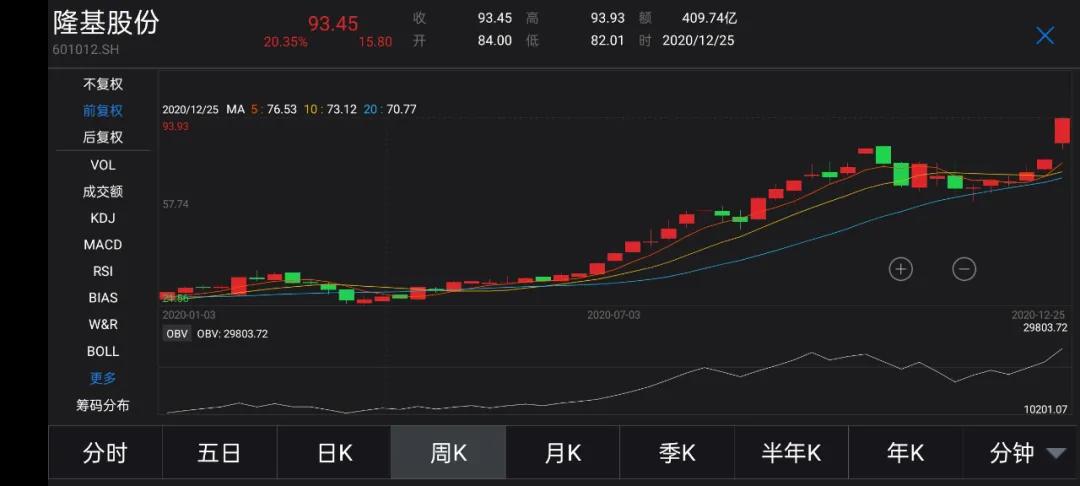
Task: Switch to the 月K tab
Action: tap(563, 453)
